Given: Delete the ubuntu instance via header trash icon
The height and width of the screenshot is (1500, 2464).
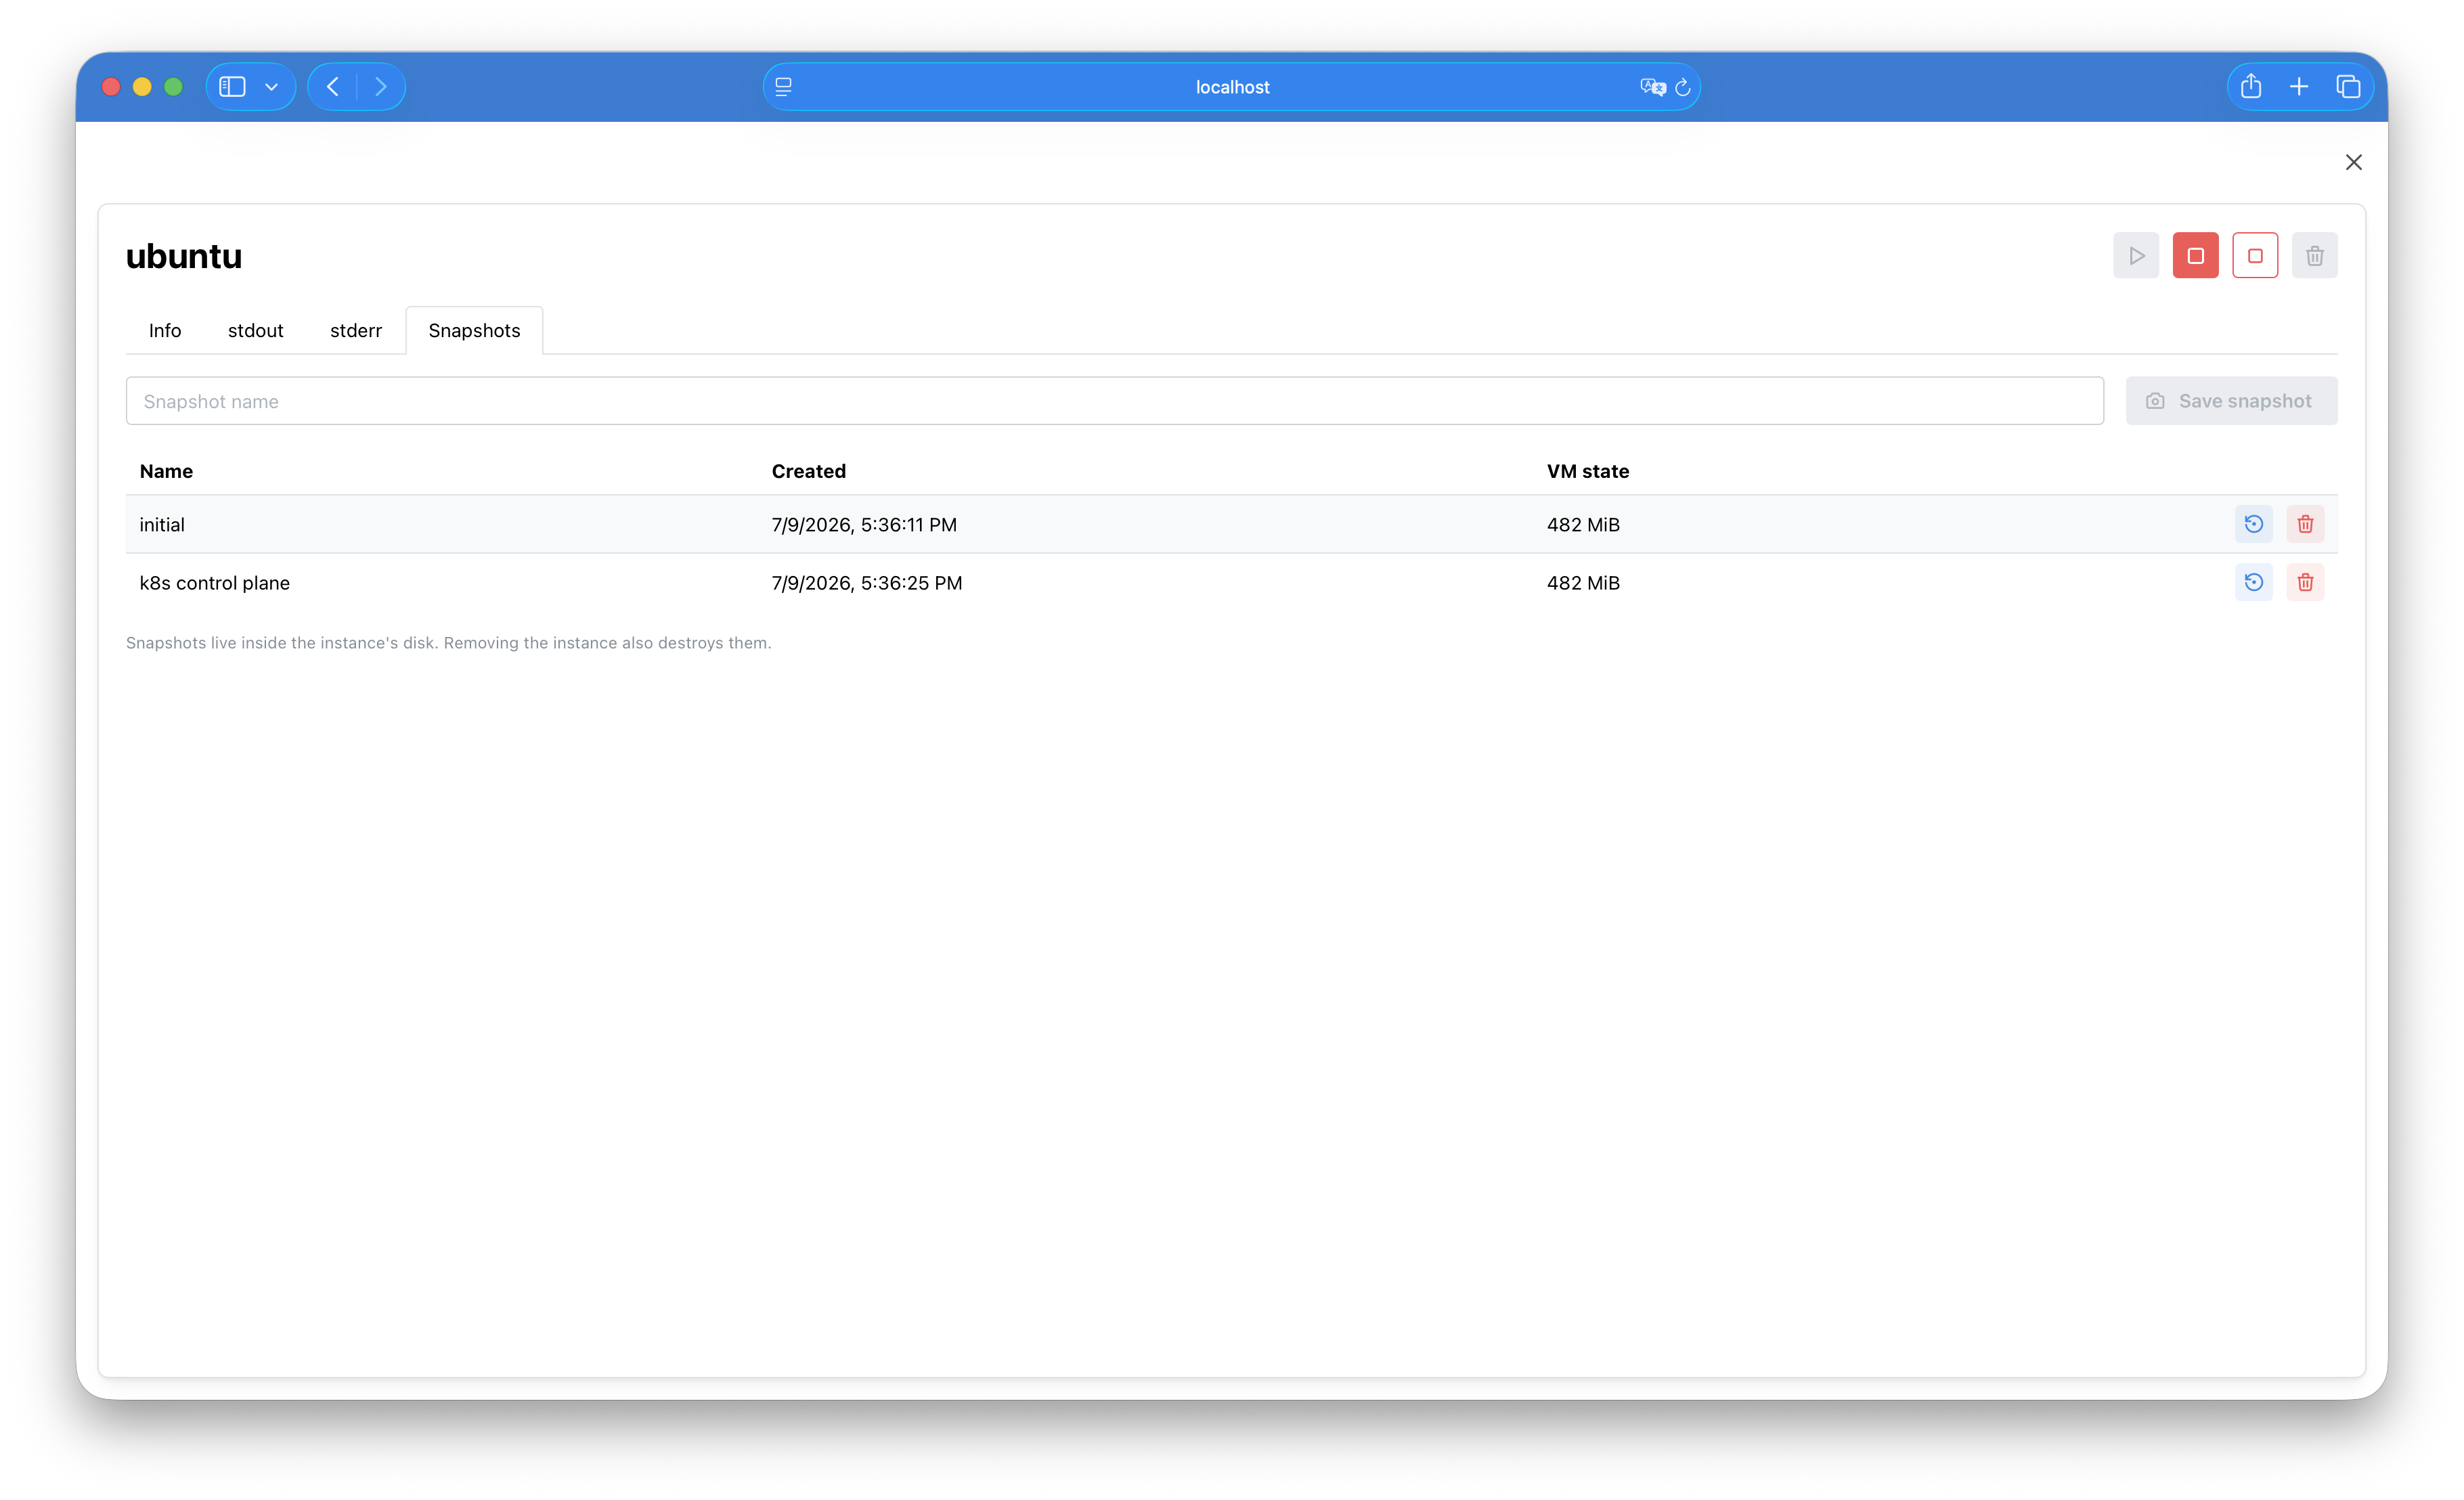Looking at the screenshot, I should (x=2314, y=256).
